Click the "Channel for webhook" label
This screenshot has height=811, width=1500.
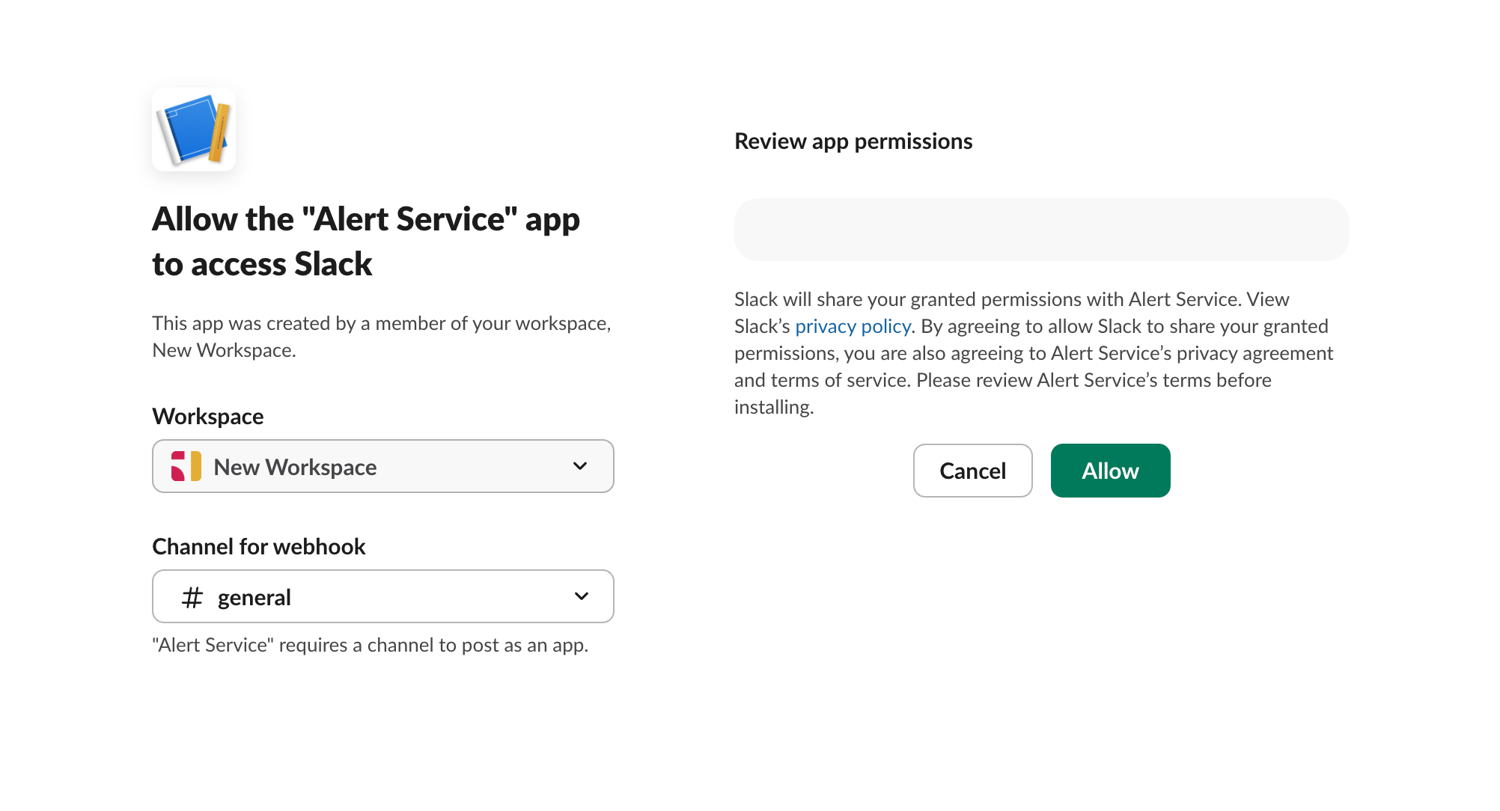pyautogui.click(x=259, y=546)
